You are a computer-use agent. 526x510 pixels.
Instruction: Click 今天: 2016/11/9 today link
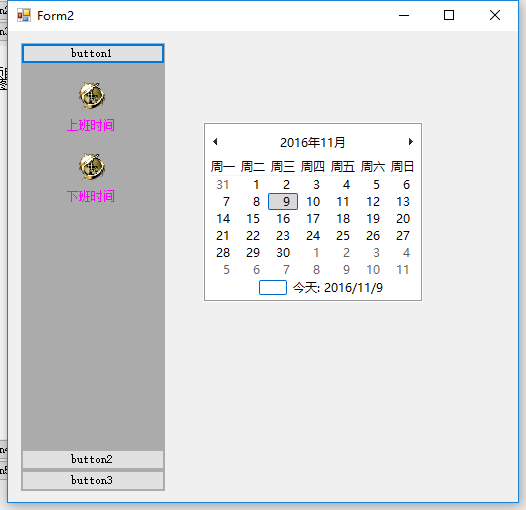pos(338,288)
